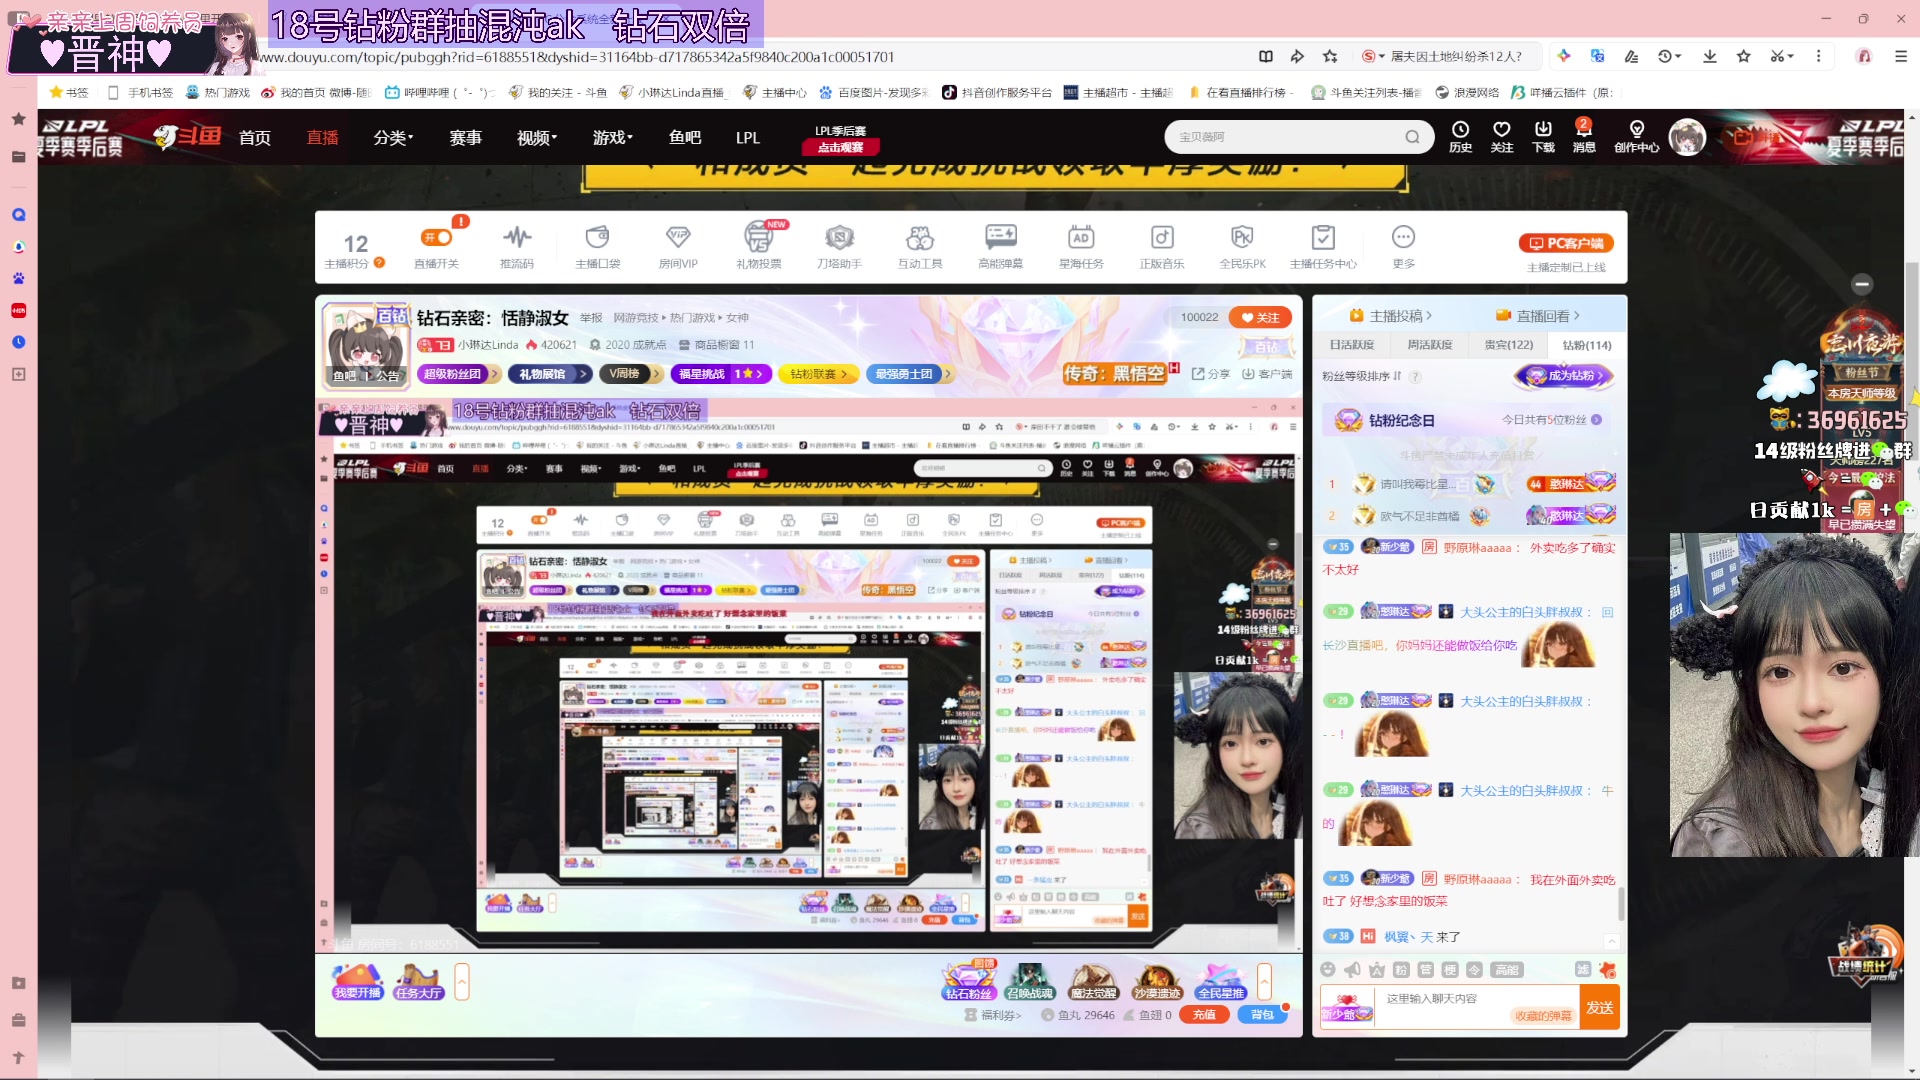The width and height of the screenshot is (1920, 1080).
Task: Open the 主播口袋 pocket tool
Action: [598, 246]
